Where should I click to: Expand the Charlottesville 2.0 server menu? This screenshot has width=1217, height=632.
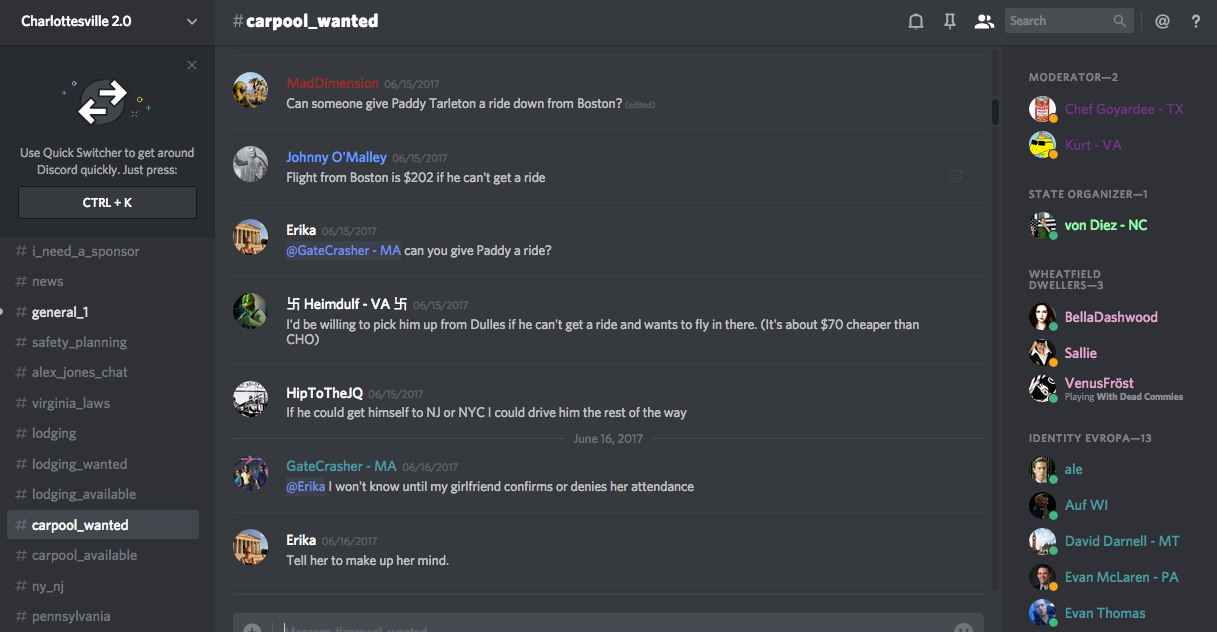[x=192, y=21]
